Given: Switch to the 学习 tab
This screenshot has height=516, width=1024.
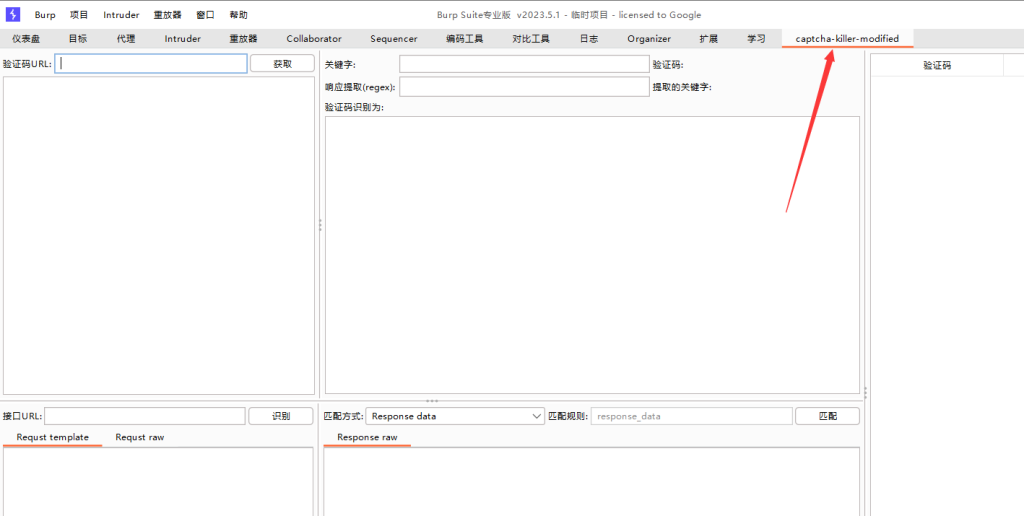Looking at the screenshot, I should point(757,39).
